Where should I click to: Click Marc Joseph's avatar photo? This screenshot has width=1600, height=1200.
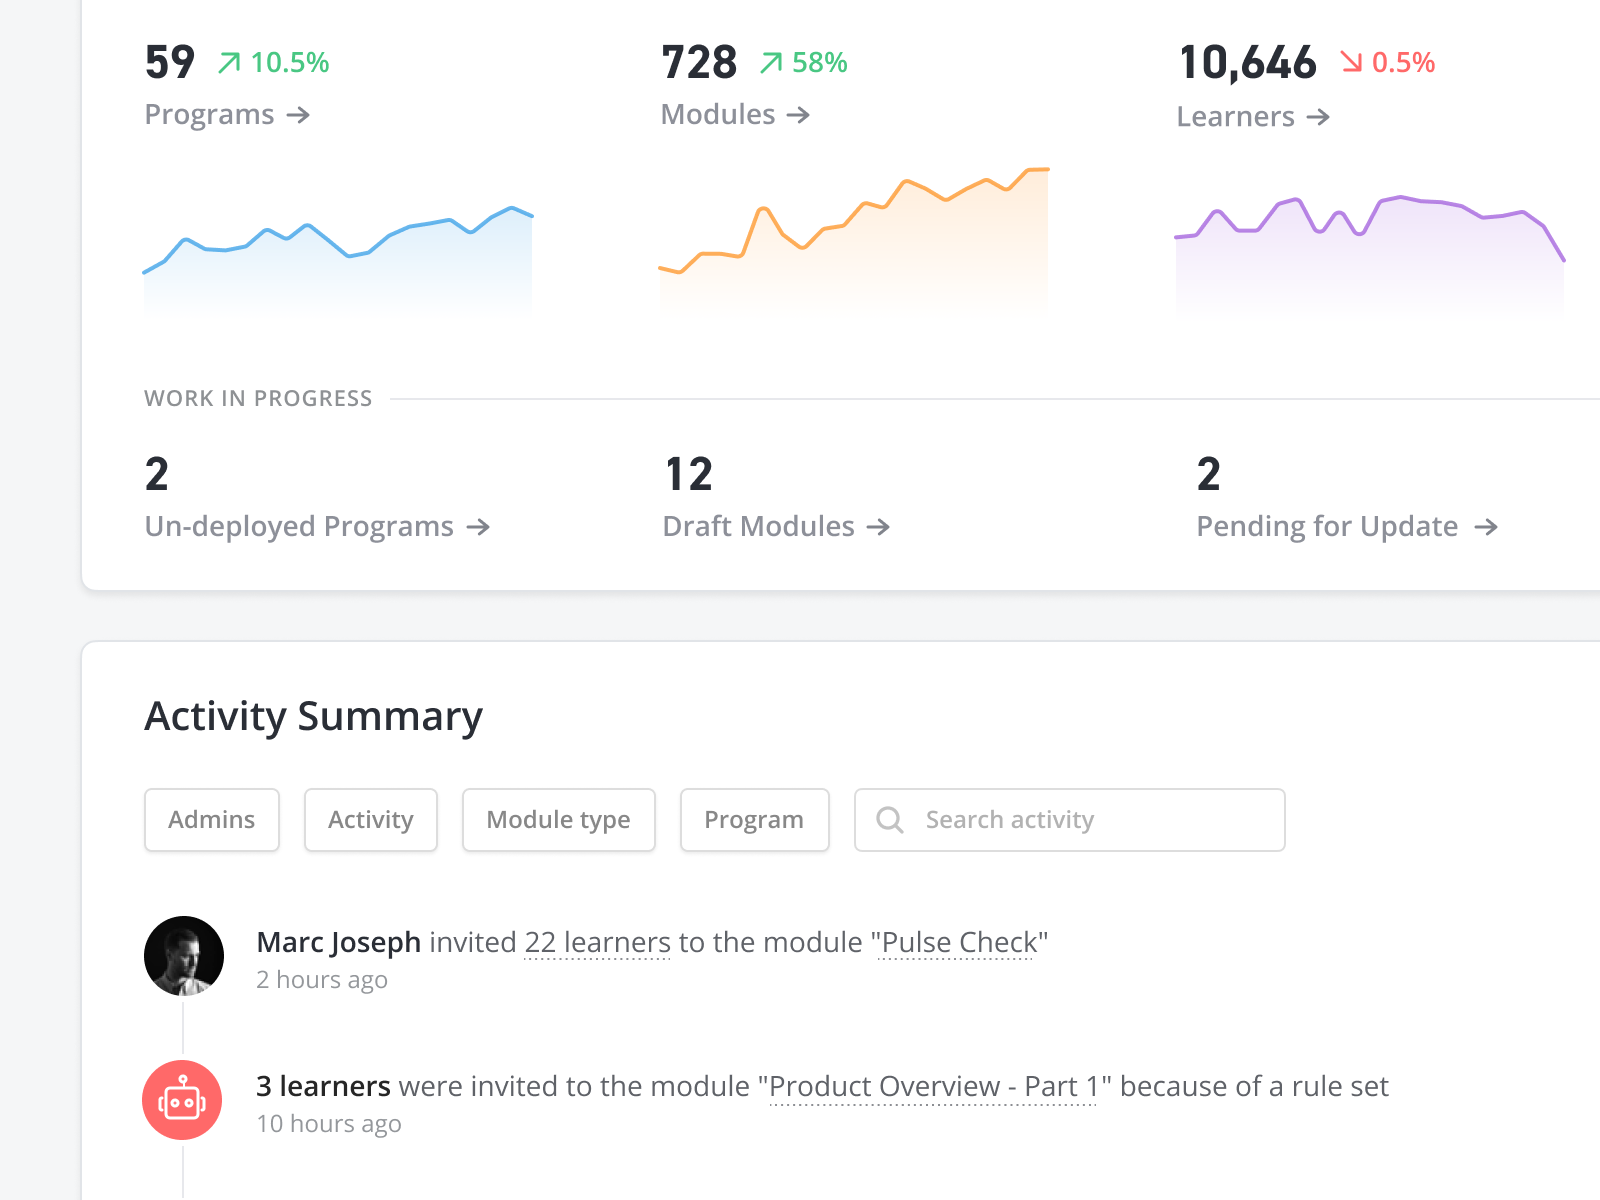184,956
